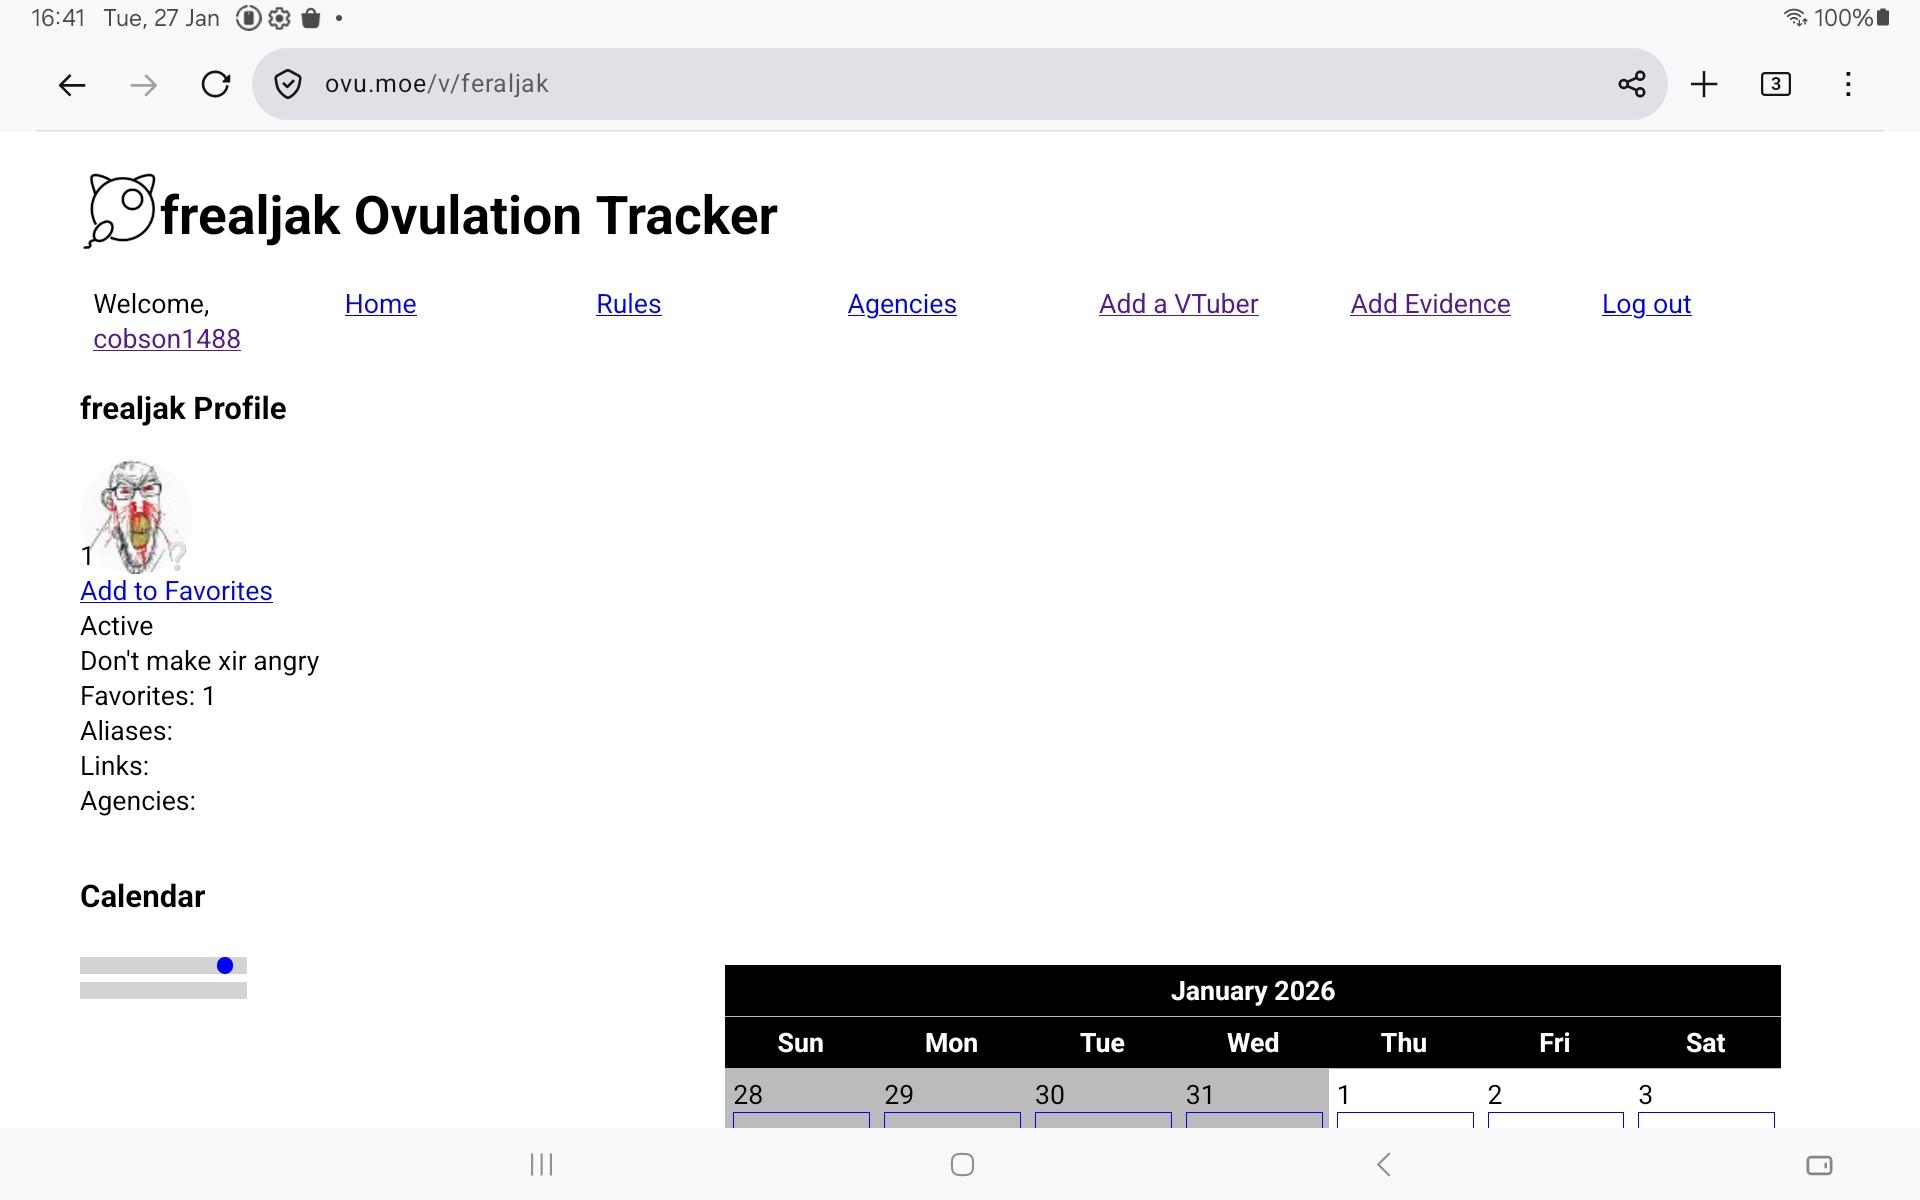Open the browser three-dot menu
This screenshot has height=1200, width=1920.
click(1848, 85)
